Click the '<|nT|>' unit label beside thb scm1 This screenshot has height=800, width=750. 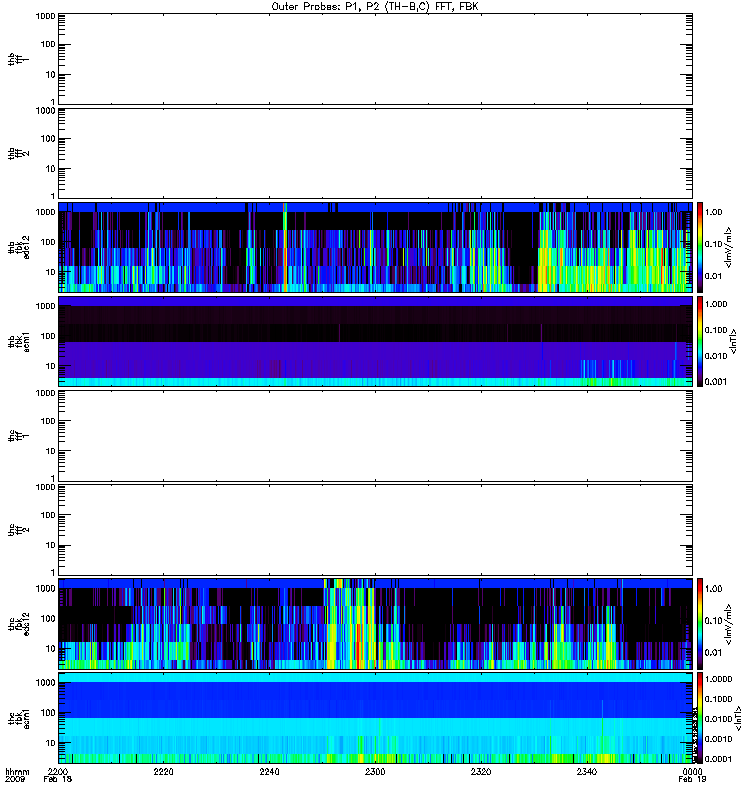click(734, 341)
